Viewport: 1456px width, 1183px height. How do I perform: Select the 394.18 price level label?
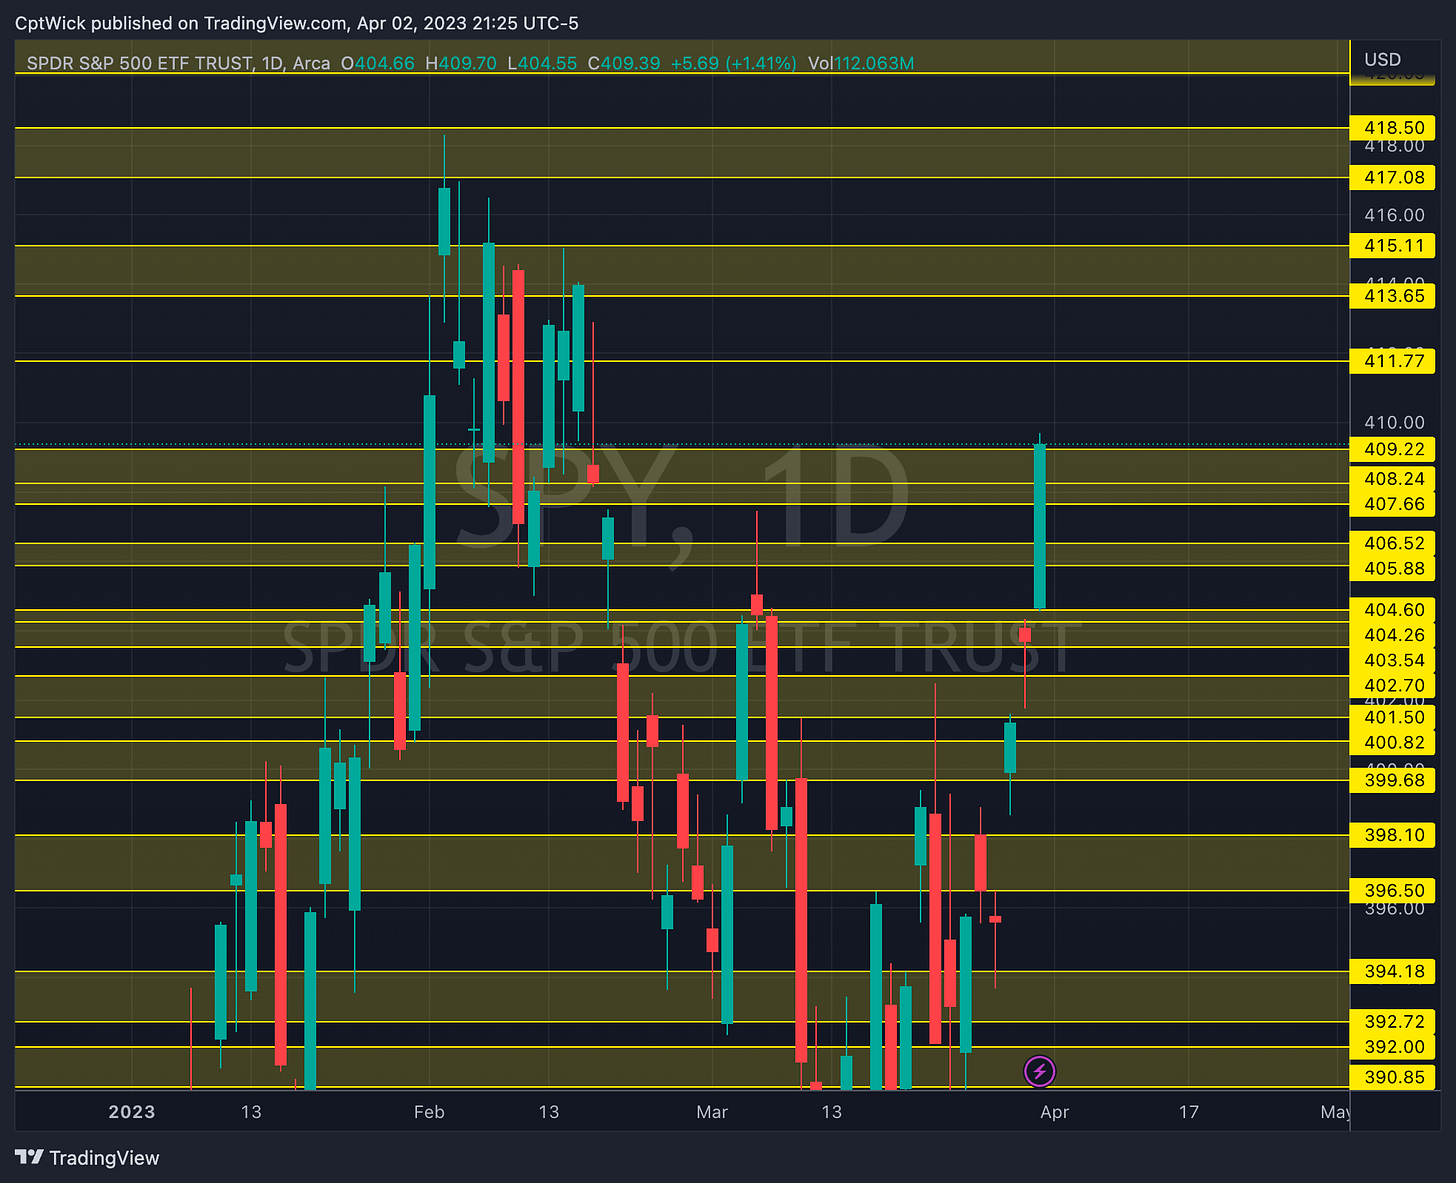pyautogui.click(x=1393, y=971)
